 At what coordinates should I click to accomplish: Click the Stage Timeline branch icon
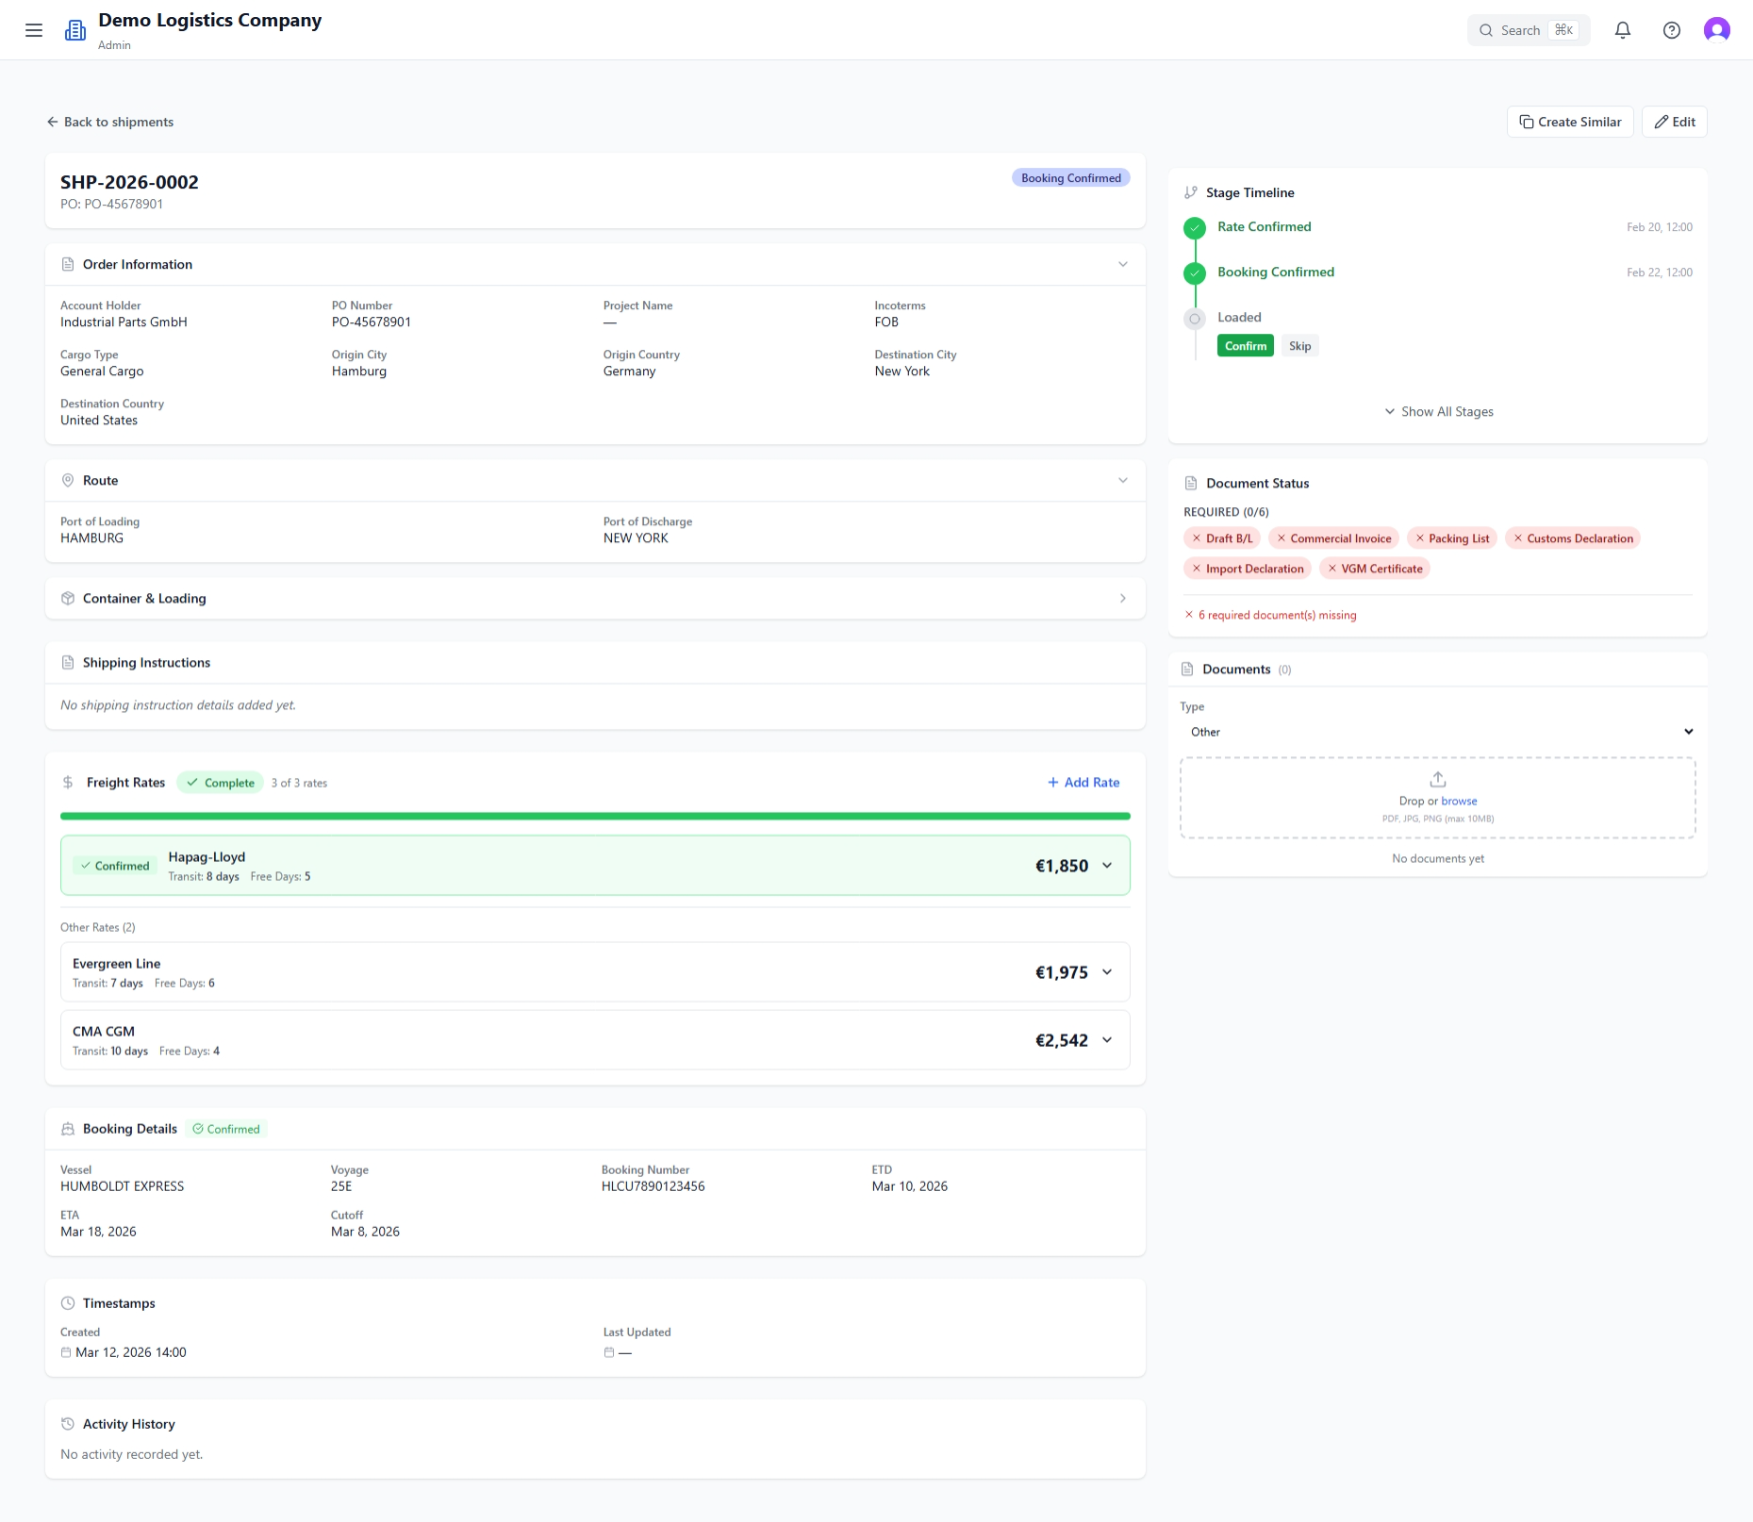(x=1190, y=193)
